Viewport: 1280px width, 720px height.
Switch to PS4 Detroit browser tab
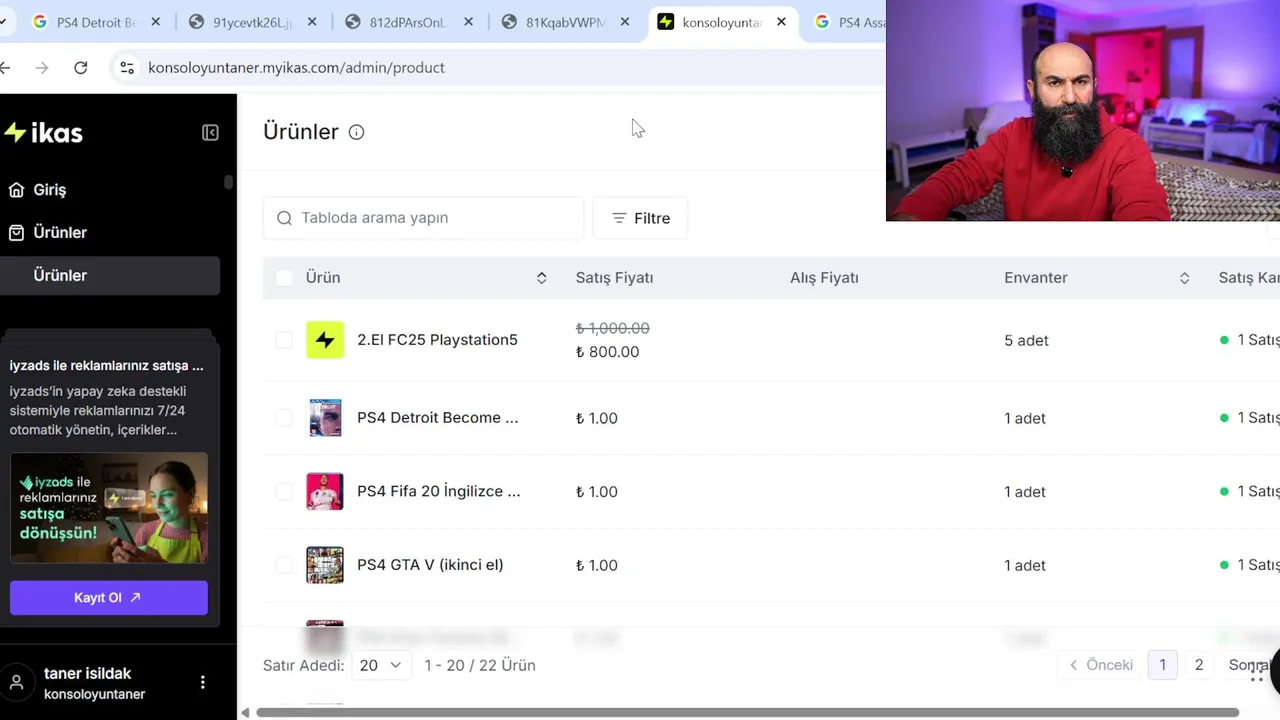pos(96,22)
